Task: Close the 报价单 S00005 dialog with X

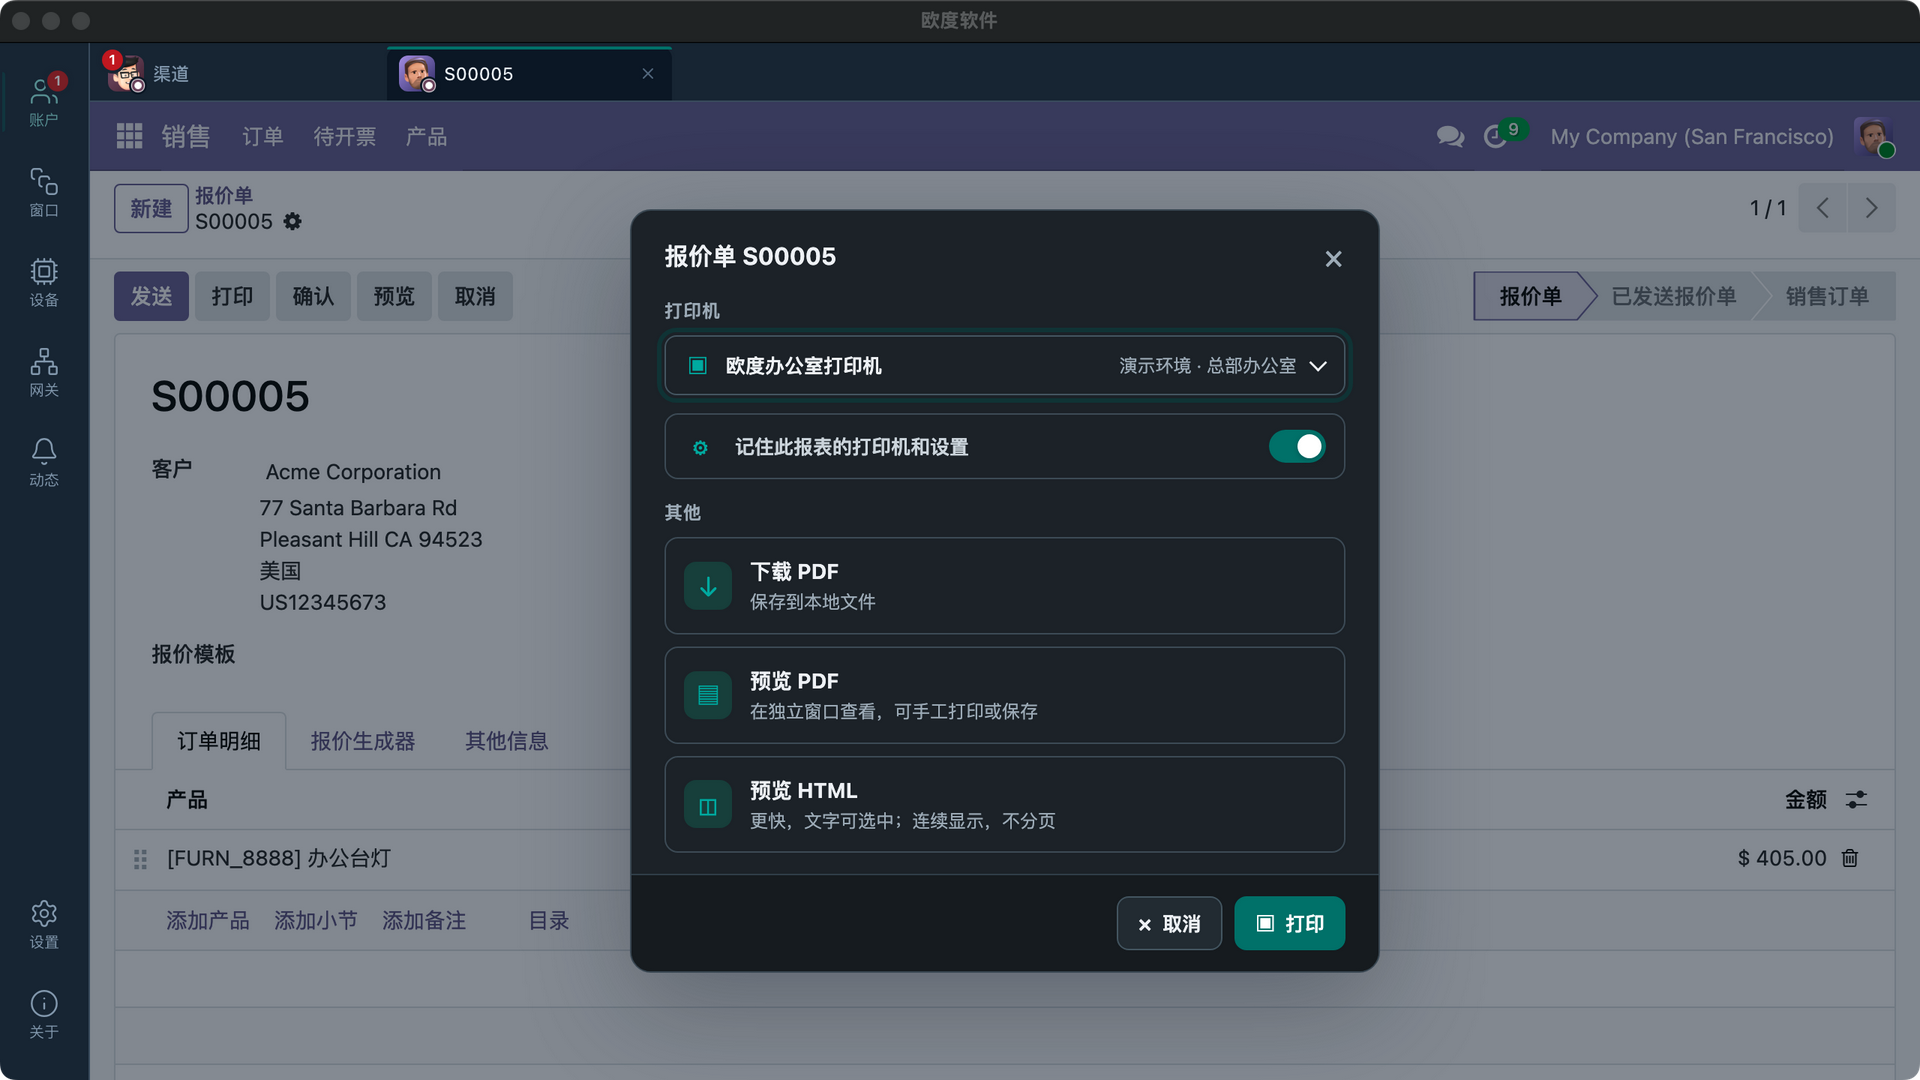Action: (x=1333, y=259)
